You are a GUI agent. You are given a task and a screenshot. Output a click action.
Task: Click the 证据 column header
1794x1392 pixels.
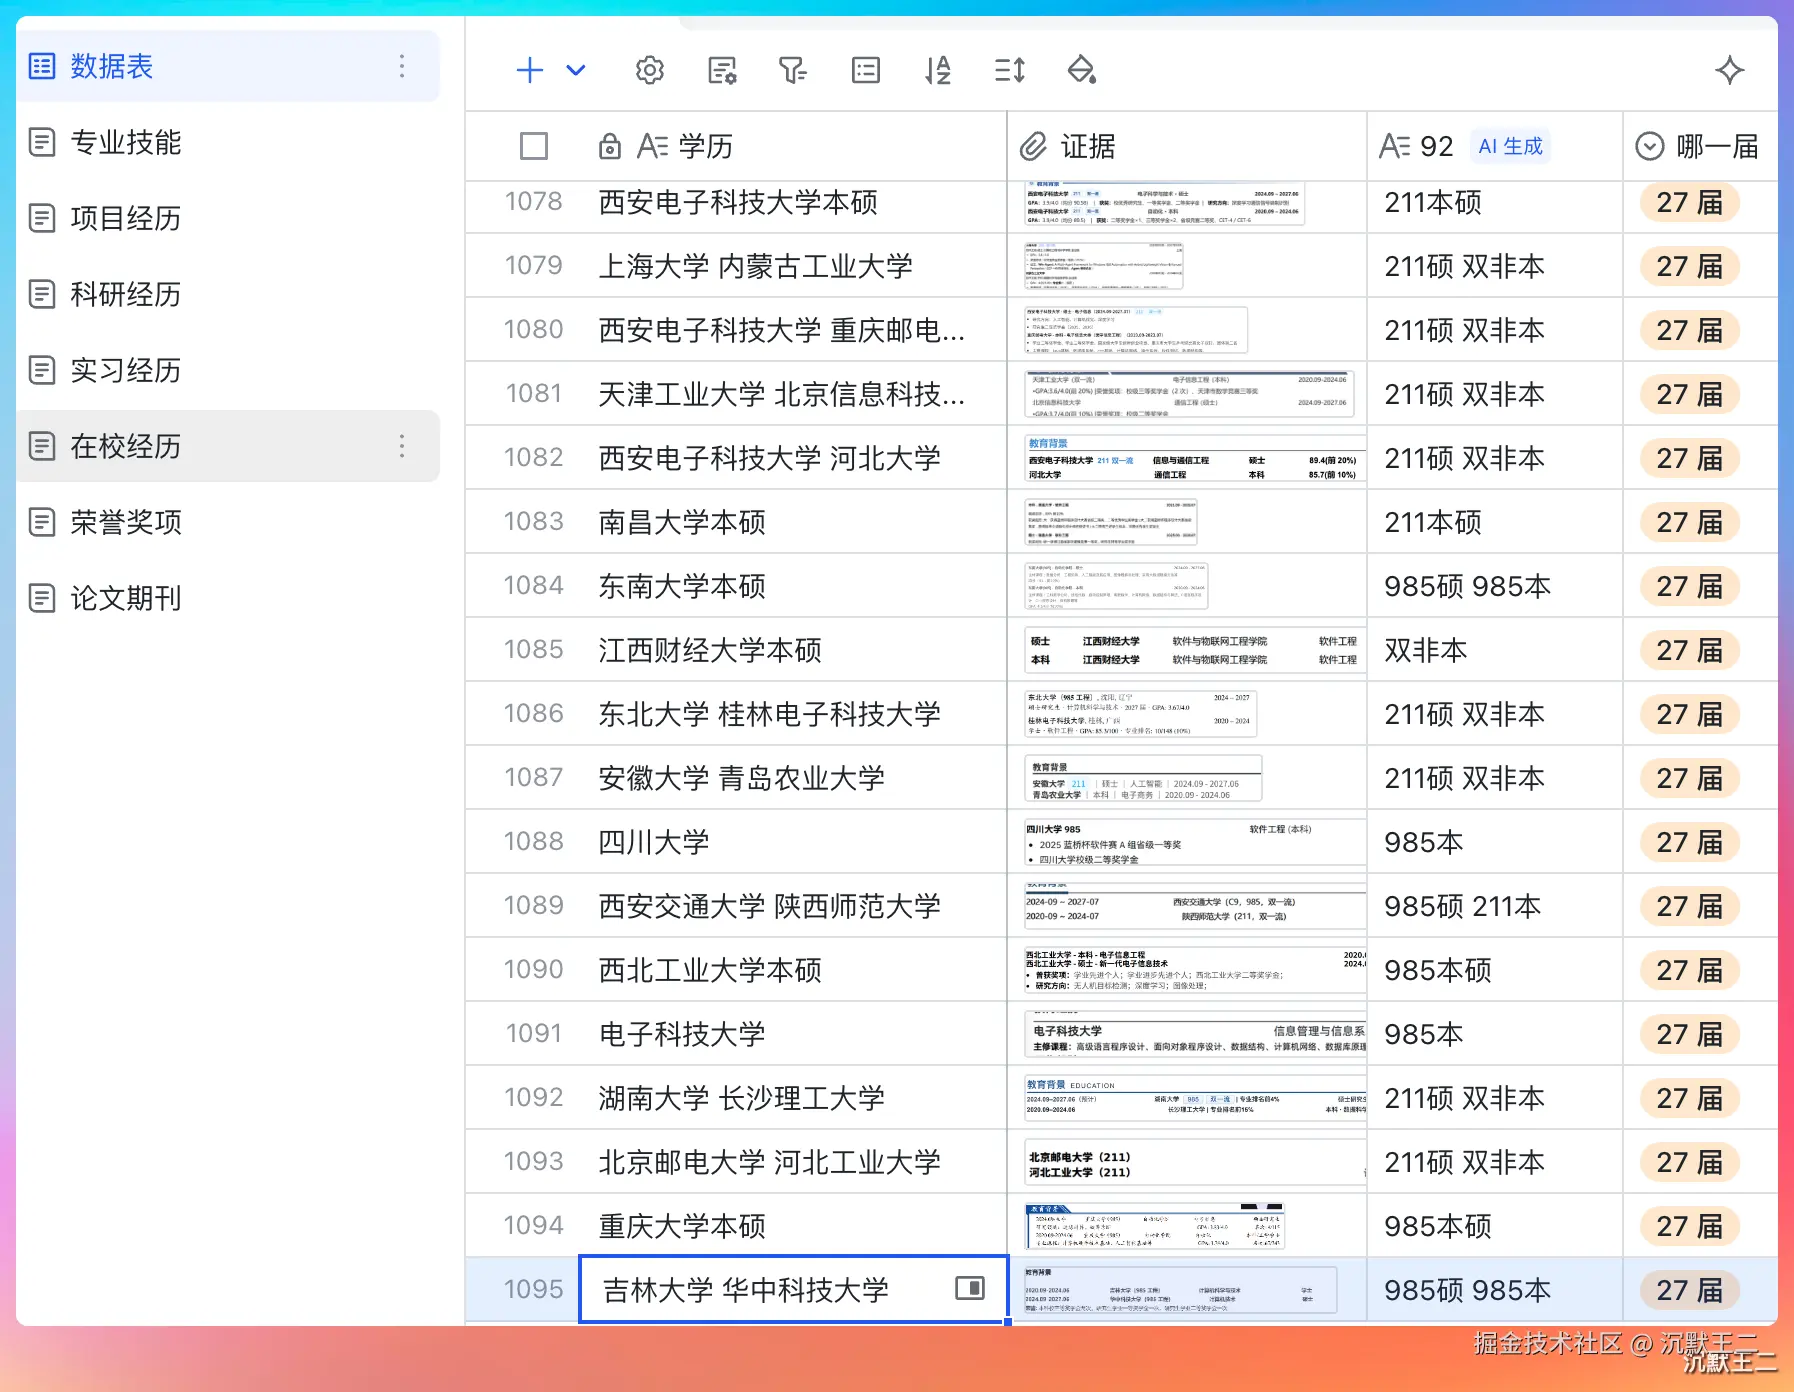click(1187, 146)
